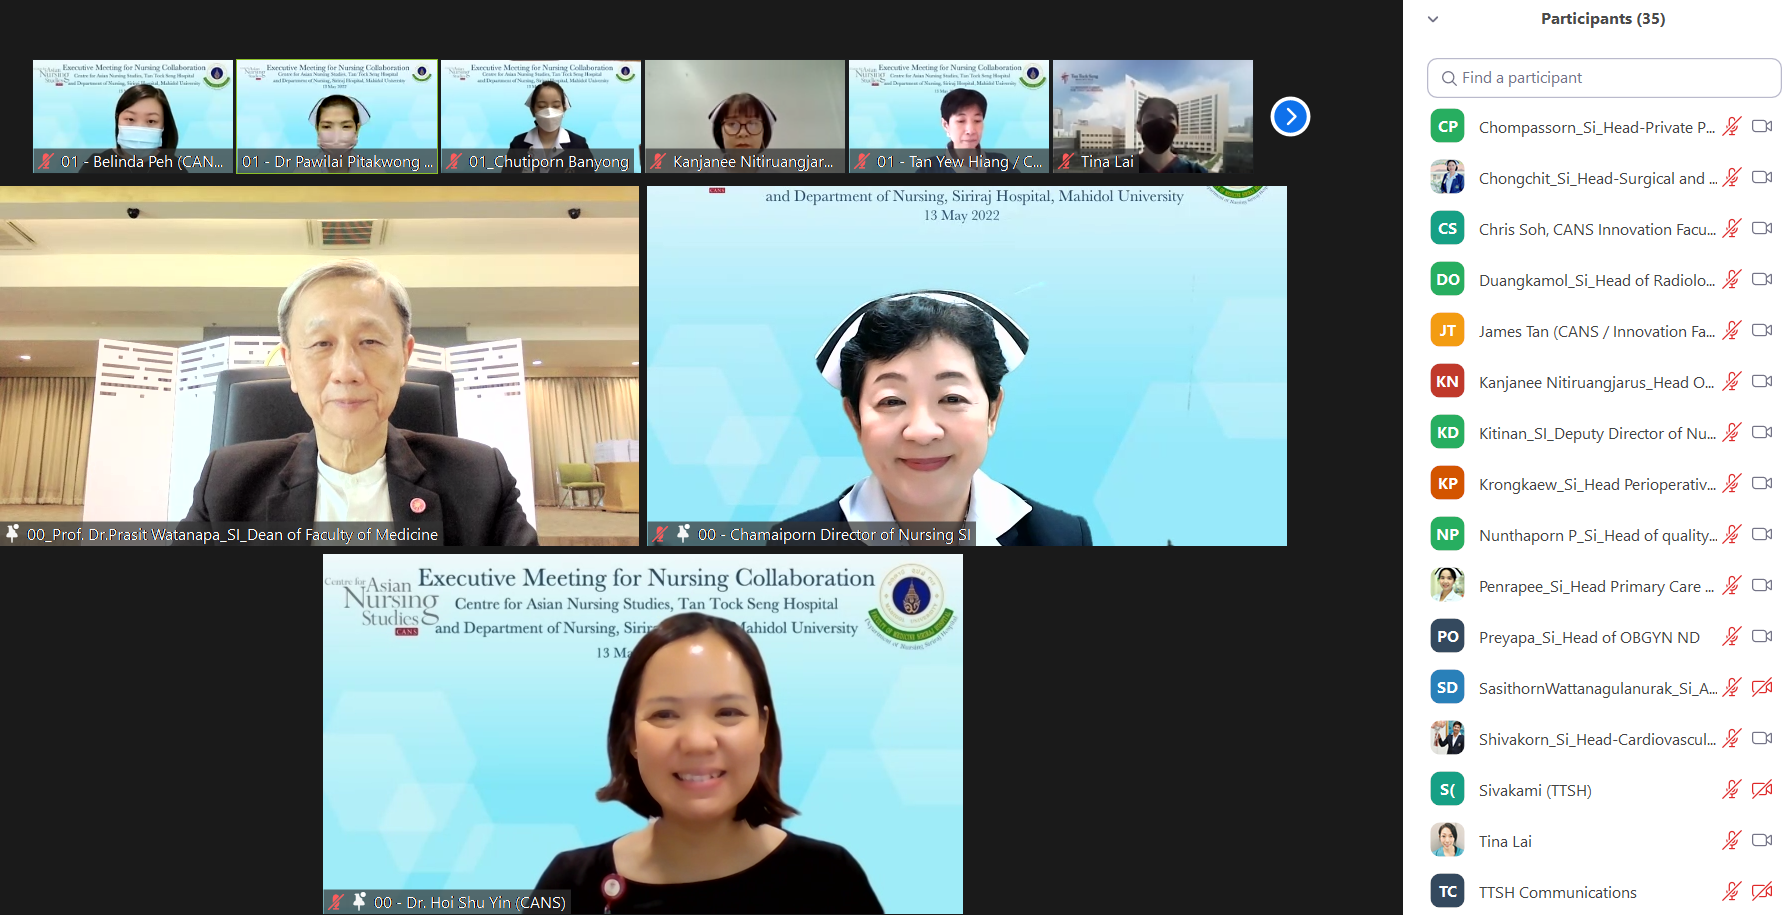The width and height of the screenshot is (1787, 915).
Task: Click the Participants (35) panel title
Action: [1602, 19]
